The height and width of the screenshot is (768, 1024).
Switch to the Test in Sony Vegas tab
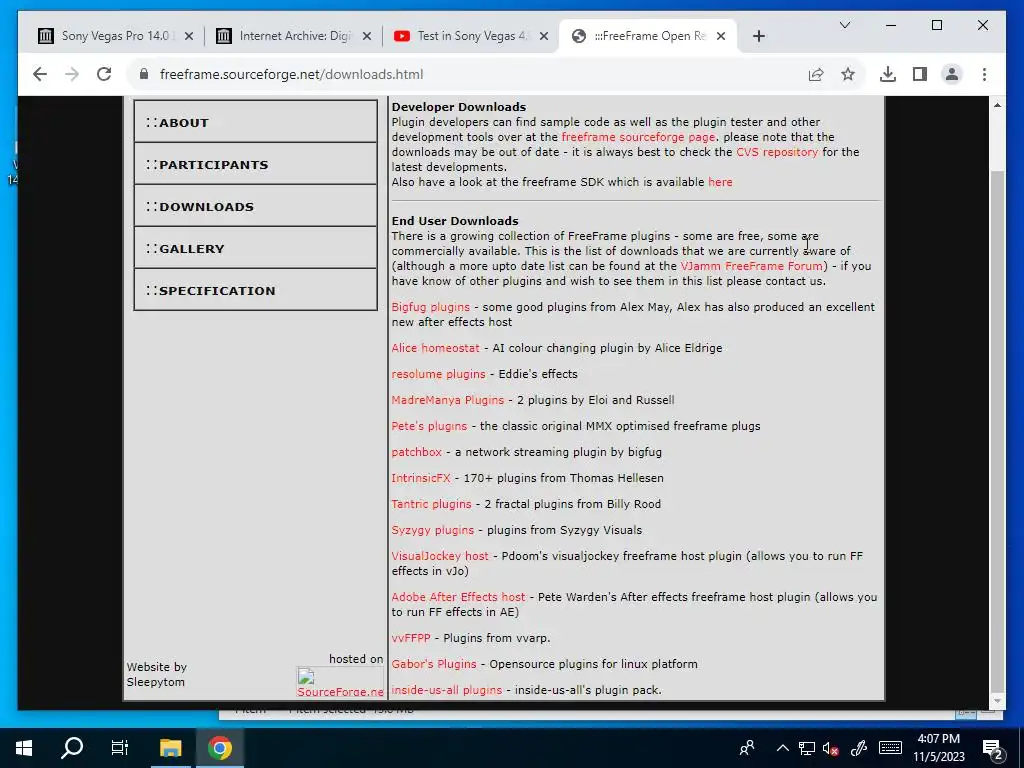point(471,36)
